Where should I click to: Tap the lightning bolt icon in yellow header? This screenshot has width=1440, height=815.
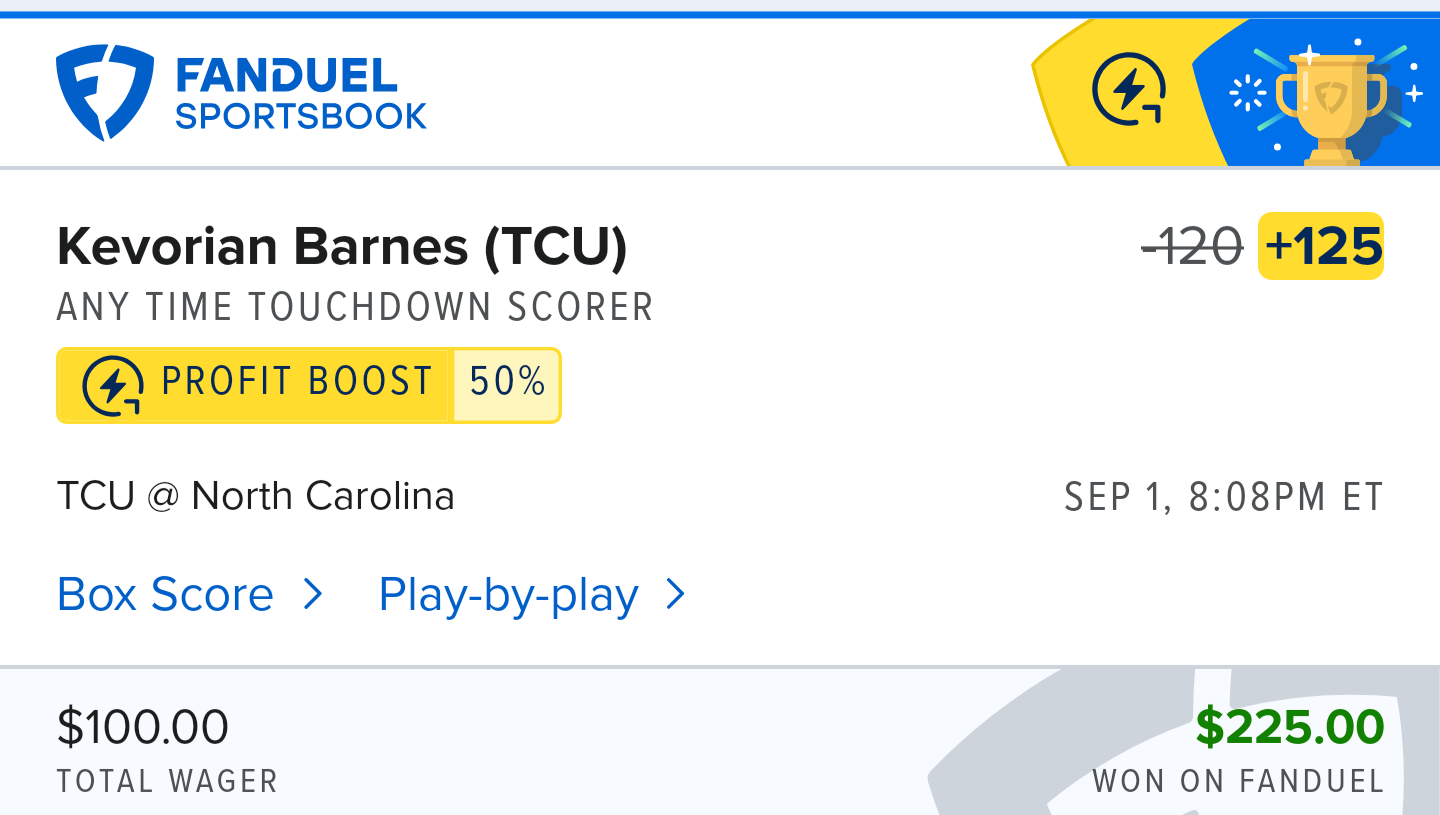tap(1129, 90)
